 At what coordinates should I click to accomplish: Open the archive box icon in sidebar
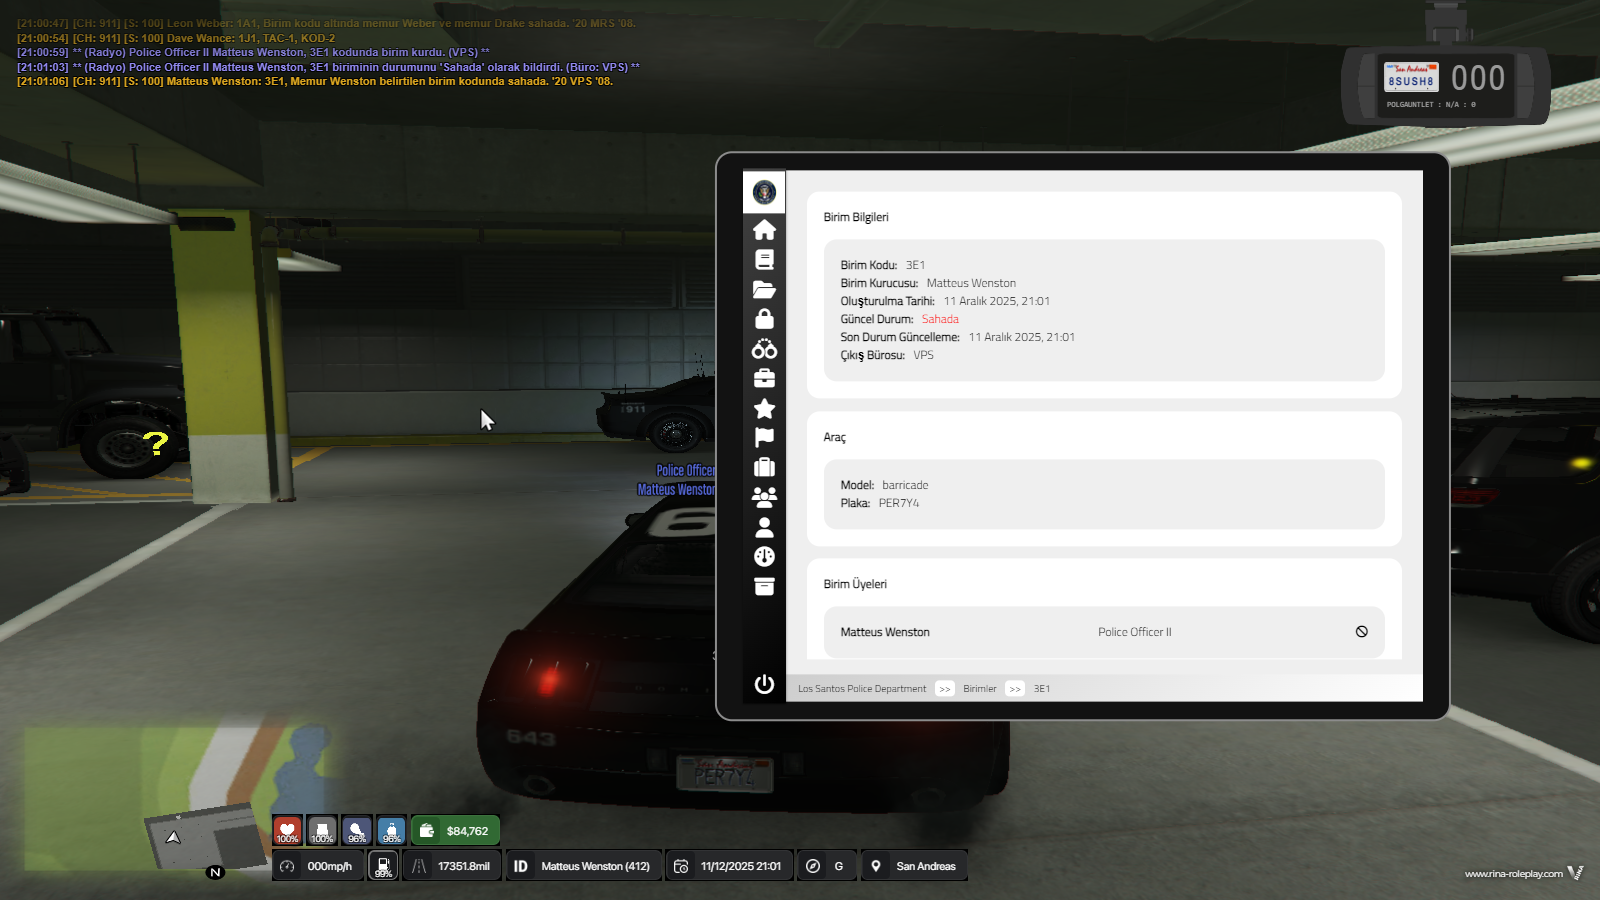pos(764,586)
